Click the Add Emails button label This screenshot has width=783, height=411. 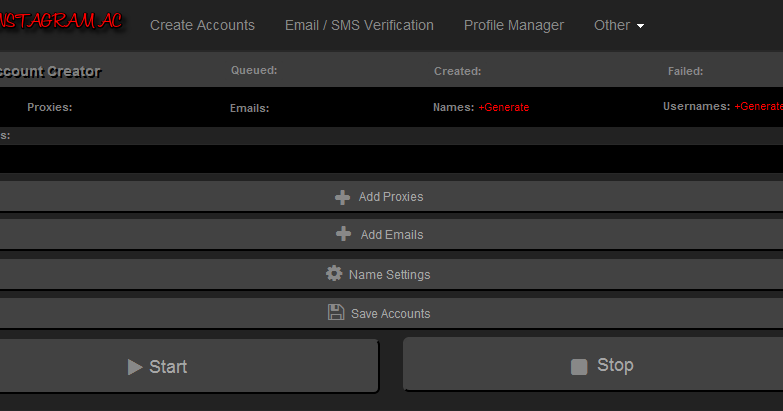pos(392,235)
